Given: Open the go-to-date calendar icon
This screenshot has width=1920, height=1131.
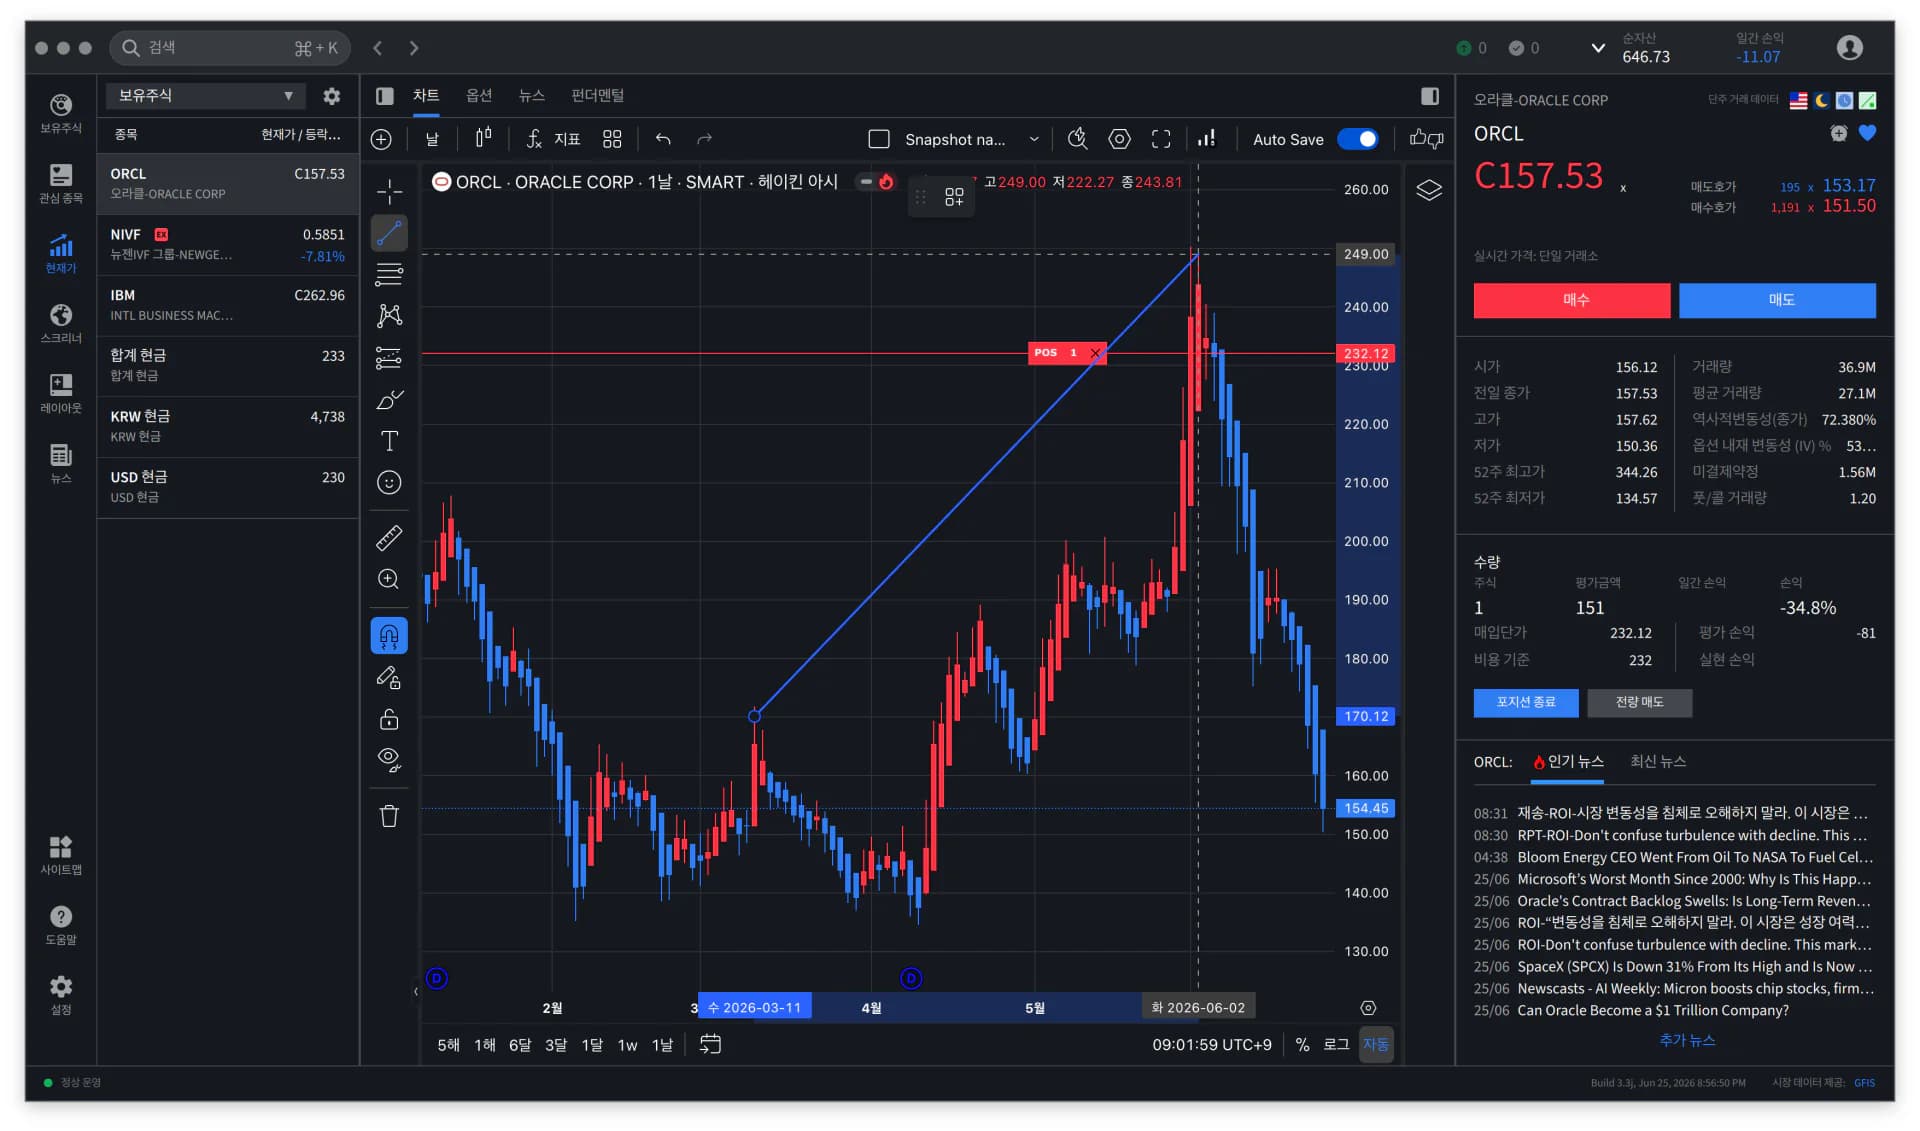Looking at the screenshot, I should pos(710,1044).
